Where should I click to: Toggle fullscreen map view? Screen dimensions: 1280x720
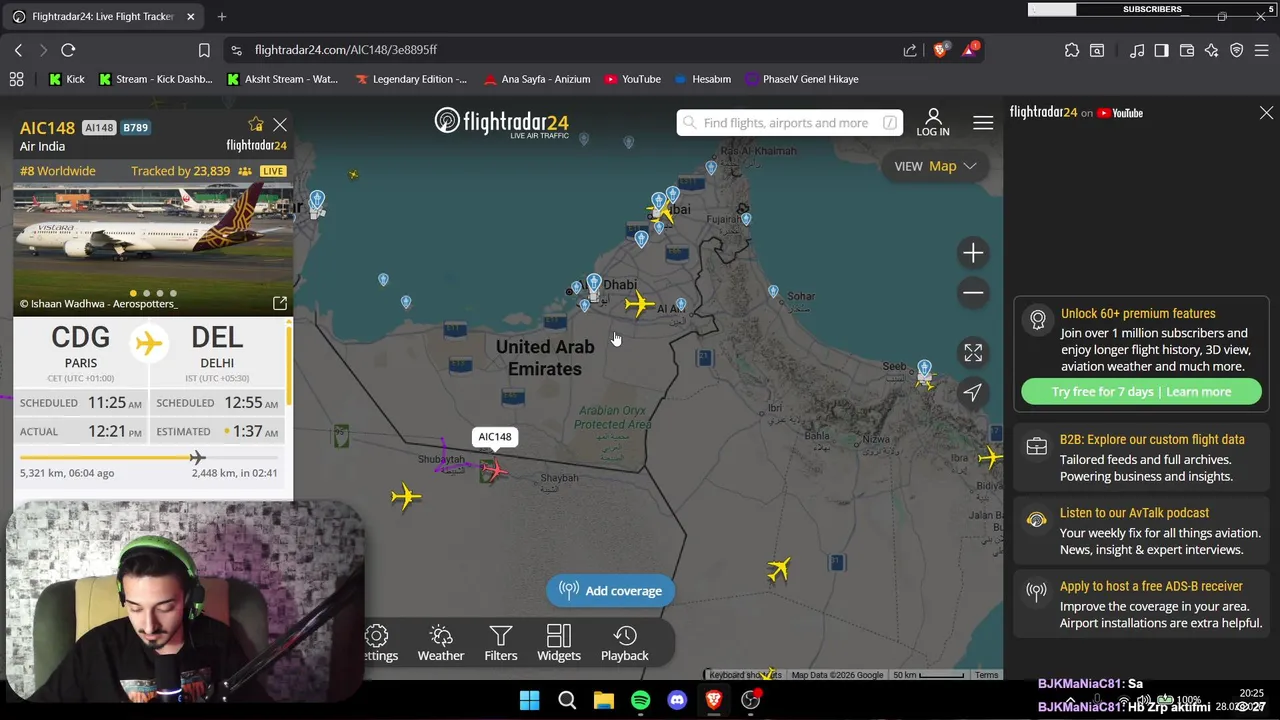pos(973,353)
